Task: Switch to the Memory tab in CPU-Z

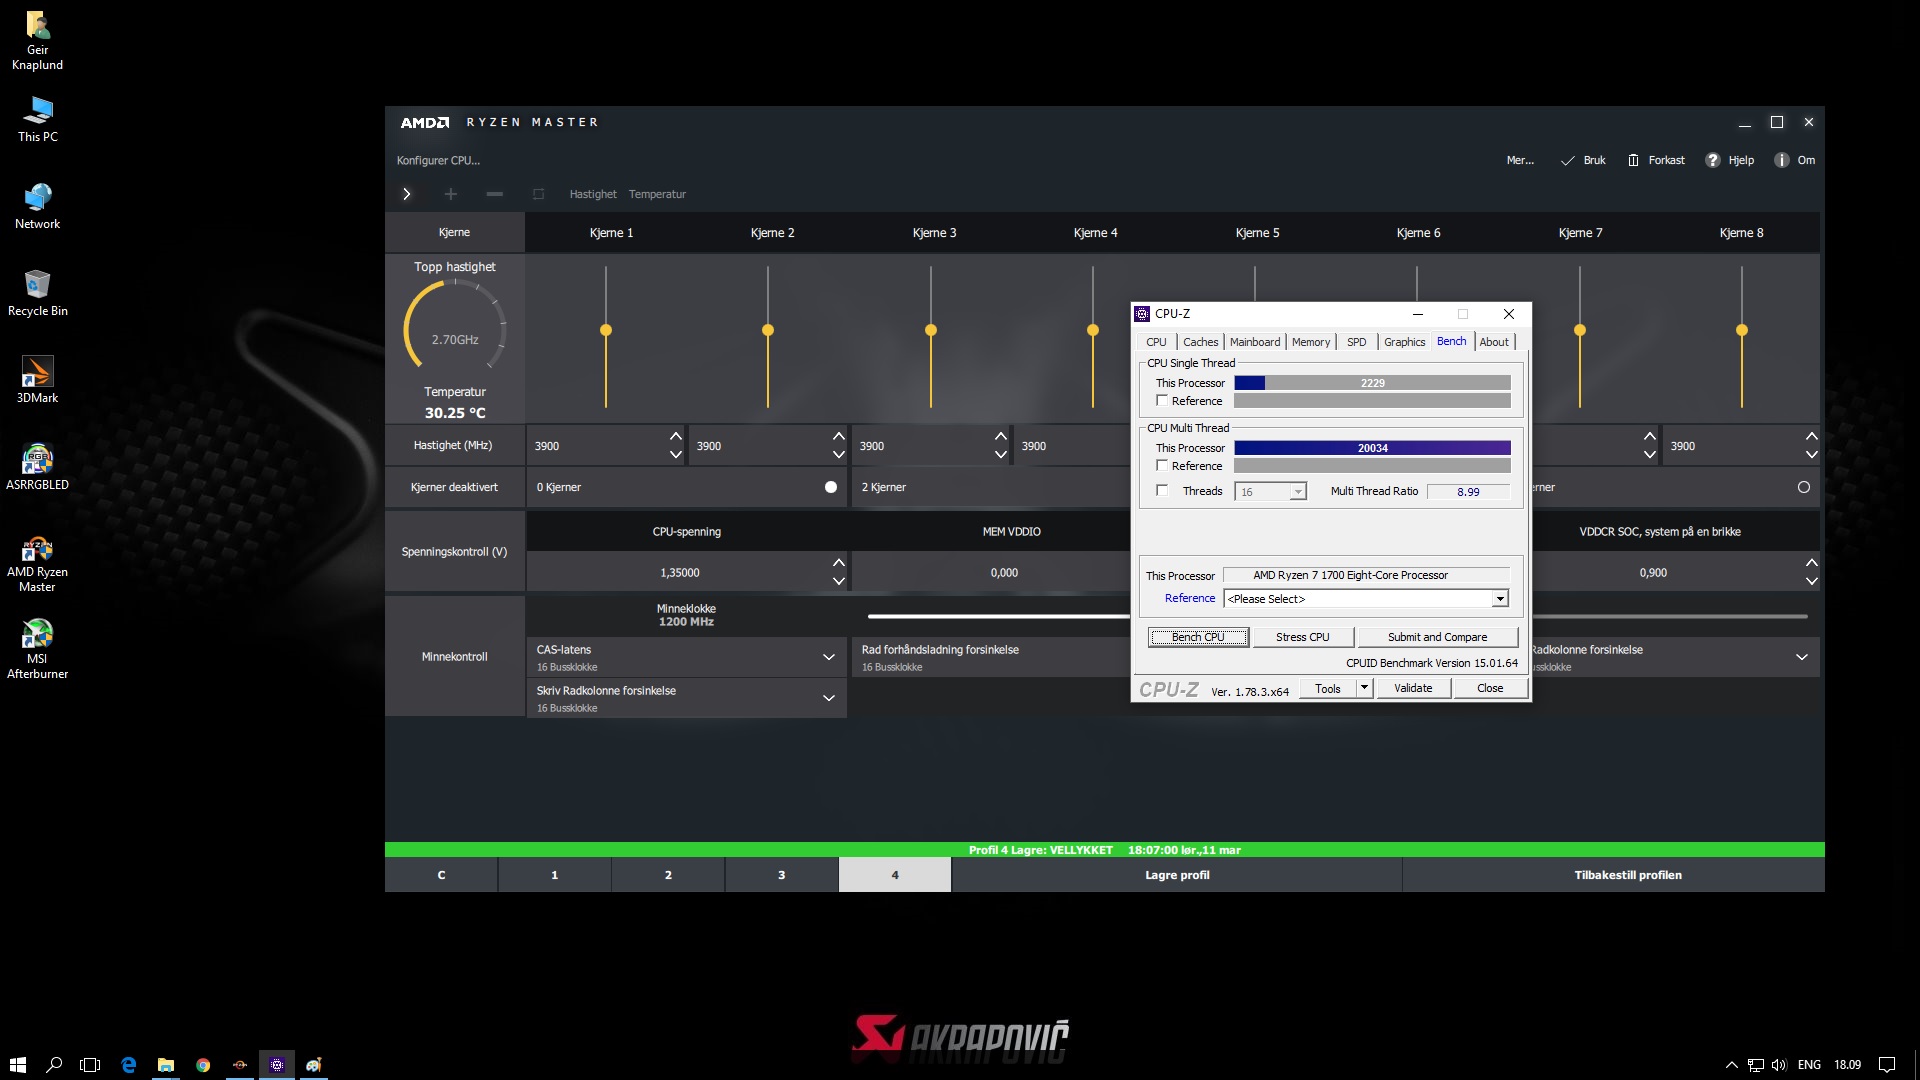Action: click(x=1310, y=342)
